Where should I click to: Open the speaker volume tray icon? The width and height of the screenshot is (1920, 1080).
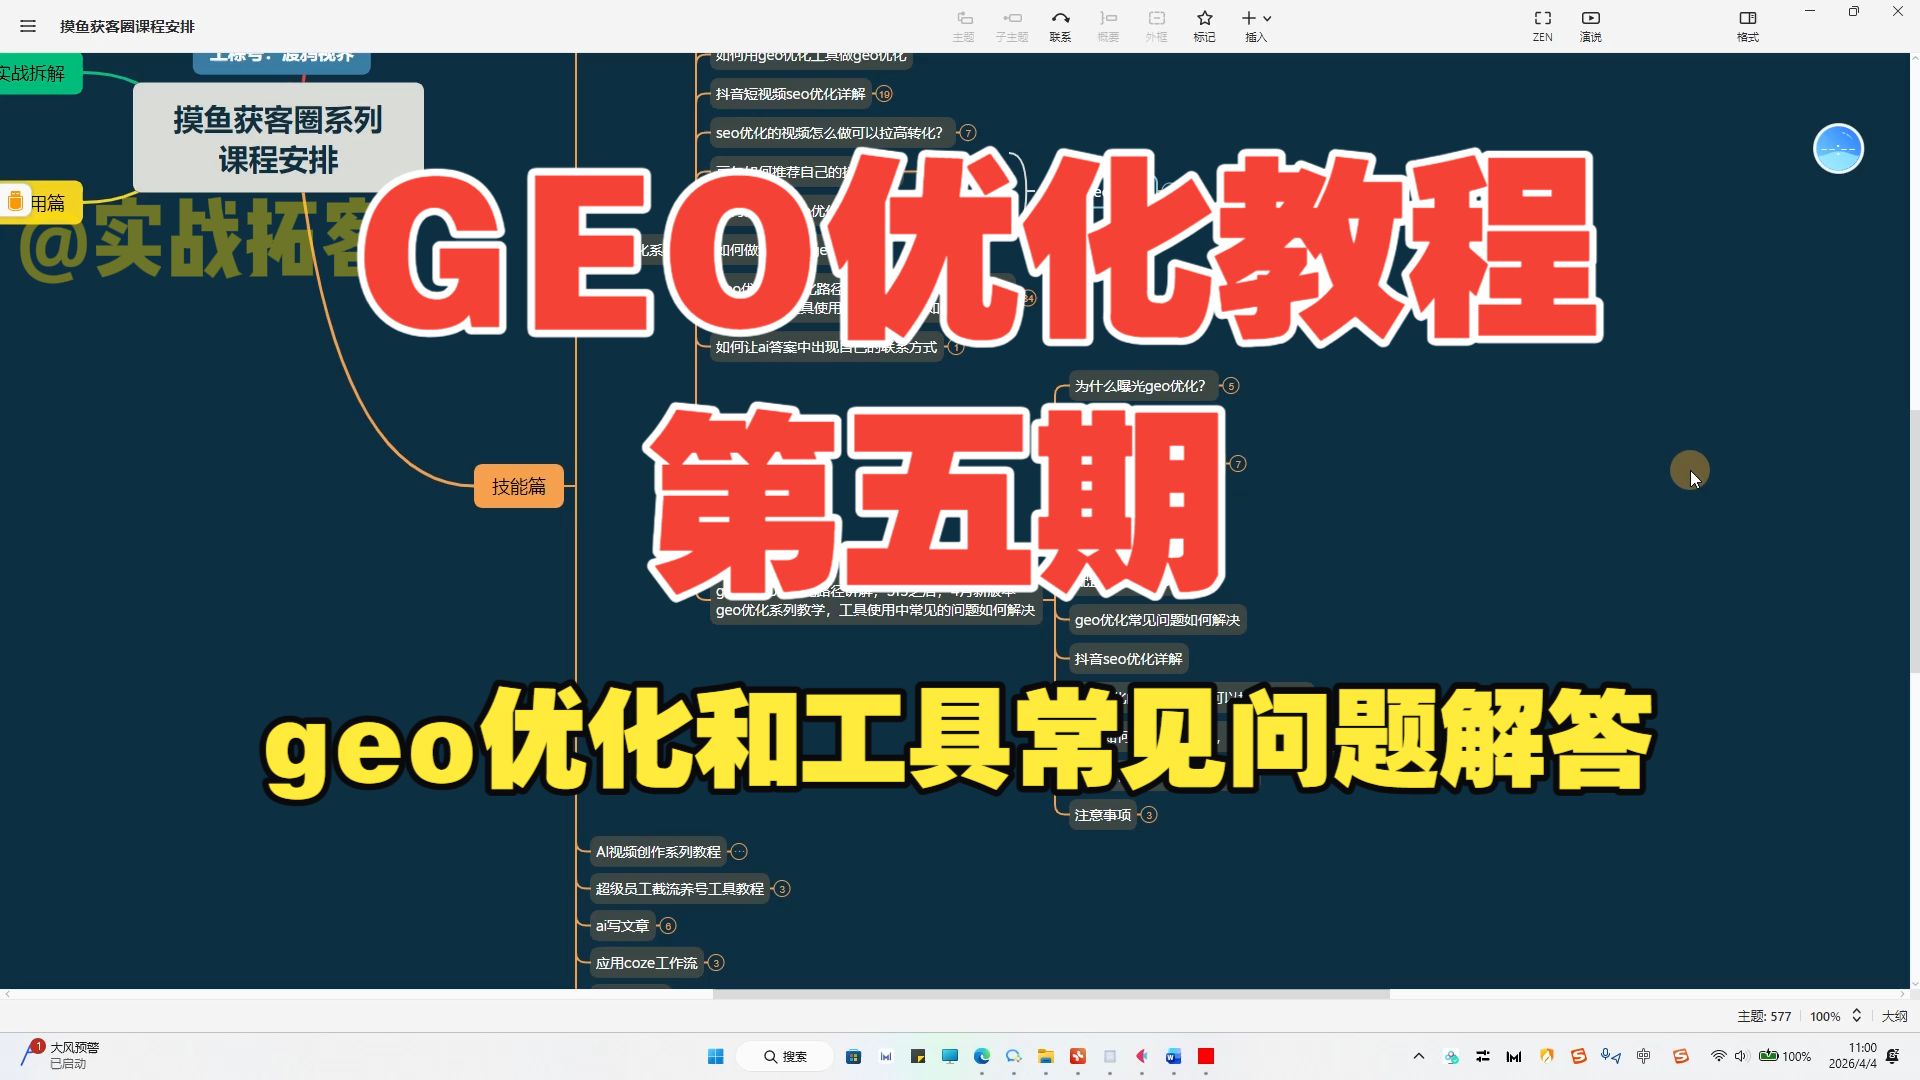tap(1741, 1057)
